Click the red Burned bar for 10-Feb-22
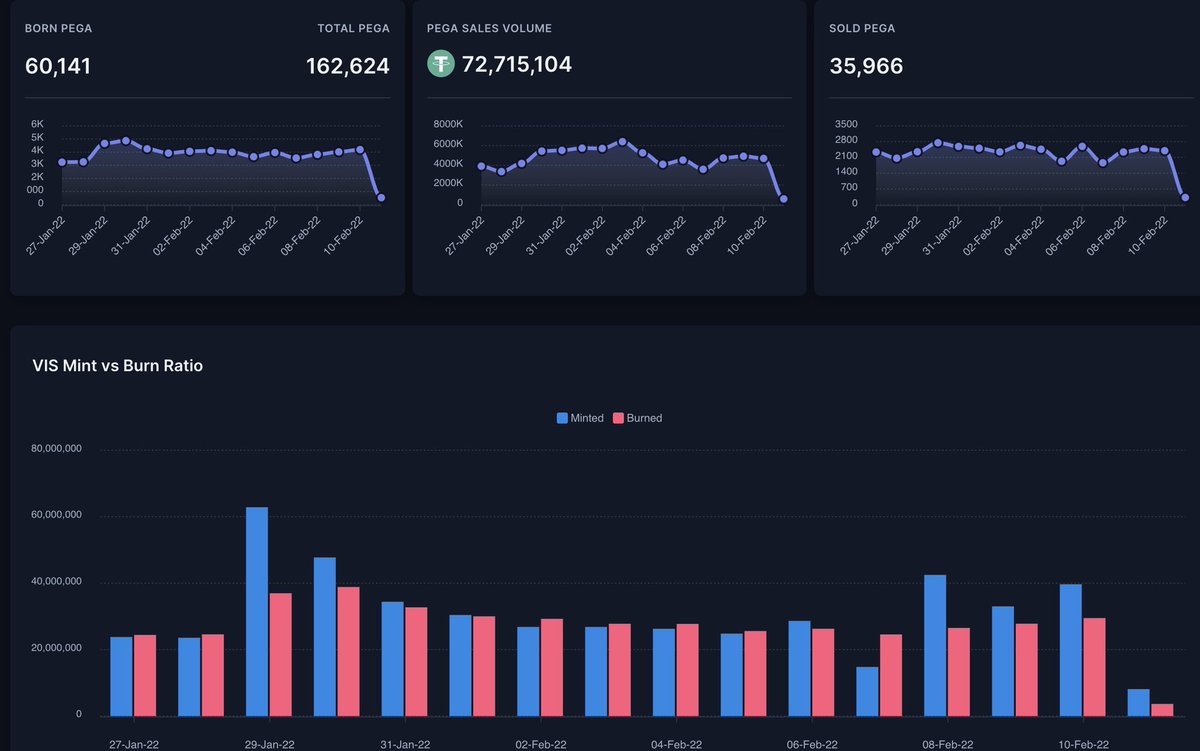 coord(1094,667)
